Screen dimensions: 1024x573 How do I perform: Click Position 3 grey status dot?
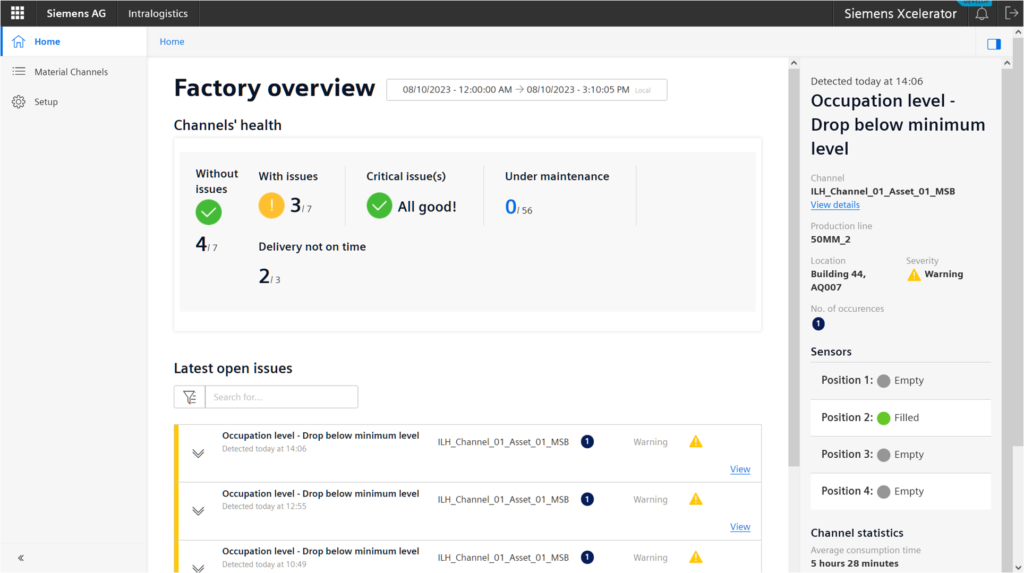[x=884, y=455]
